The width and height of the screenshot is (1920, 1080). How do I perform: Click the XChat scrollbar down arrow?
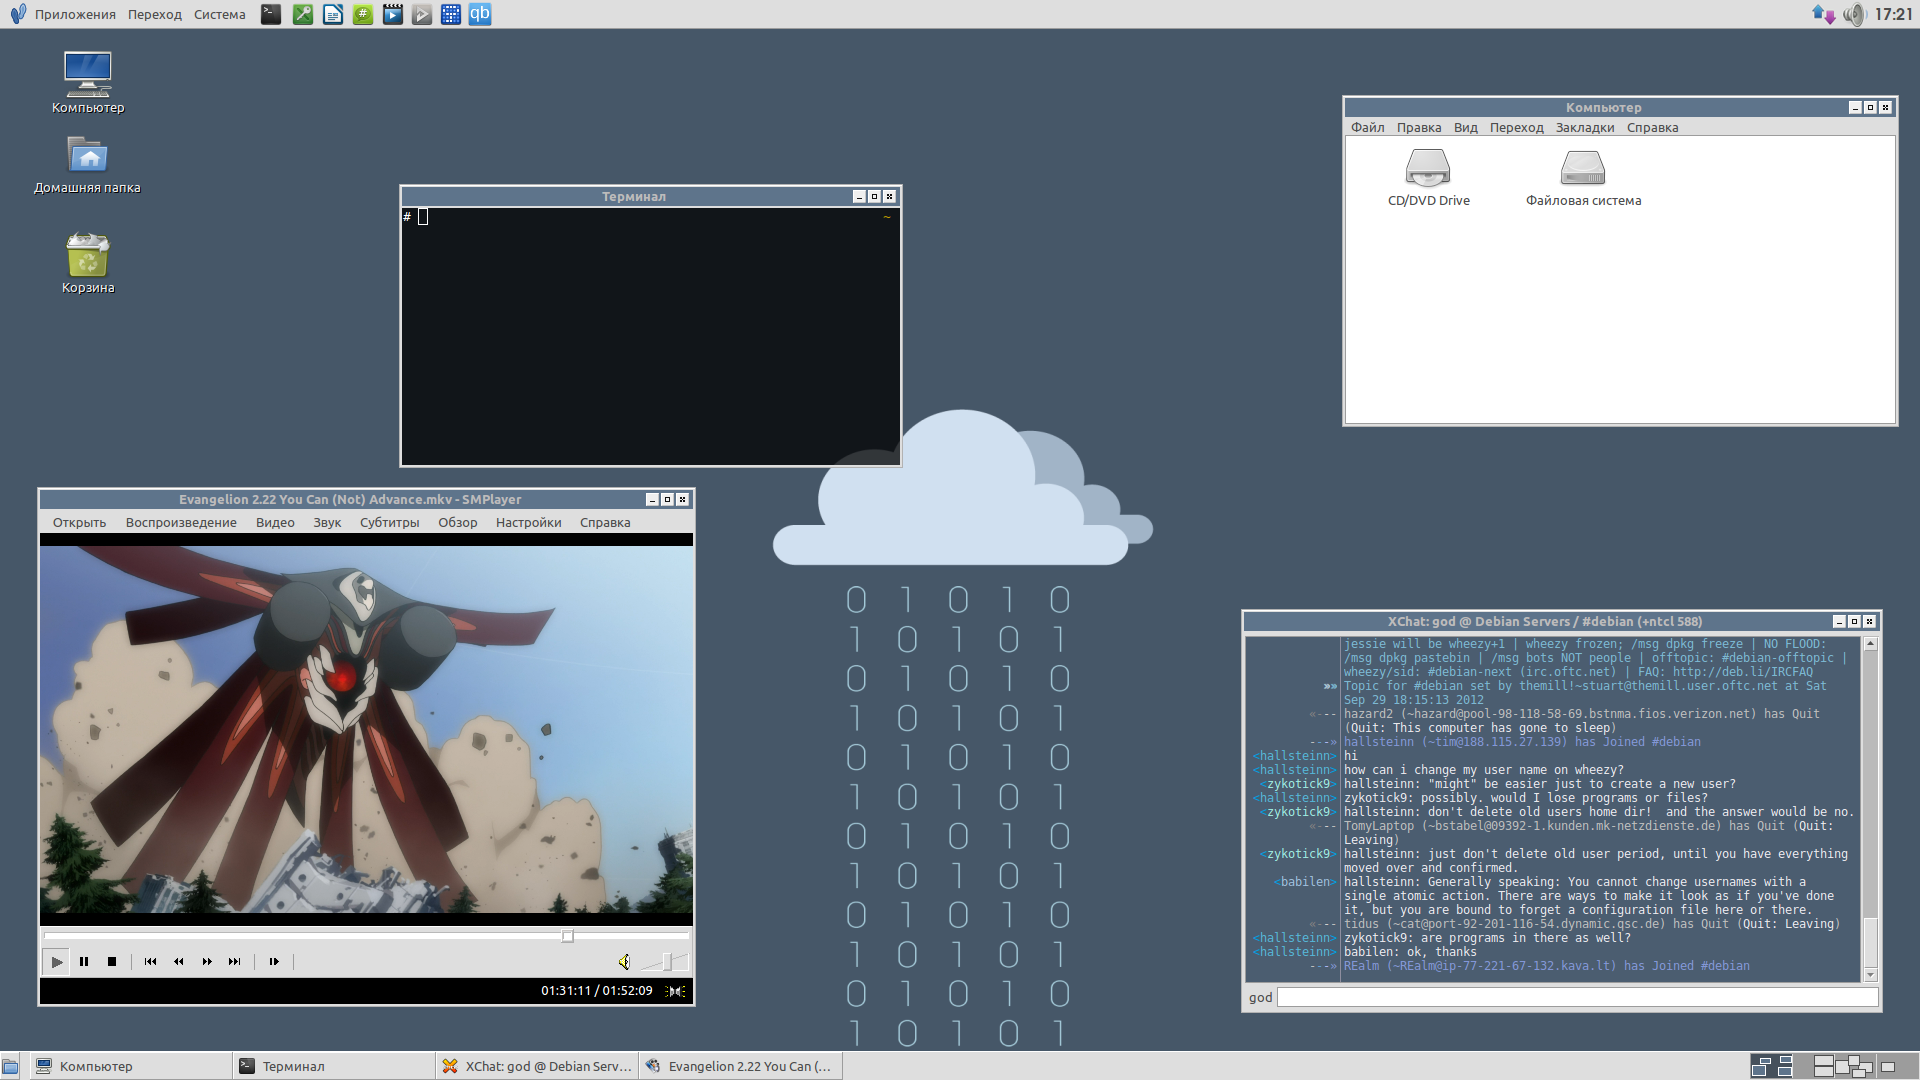[1870, 975]
